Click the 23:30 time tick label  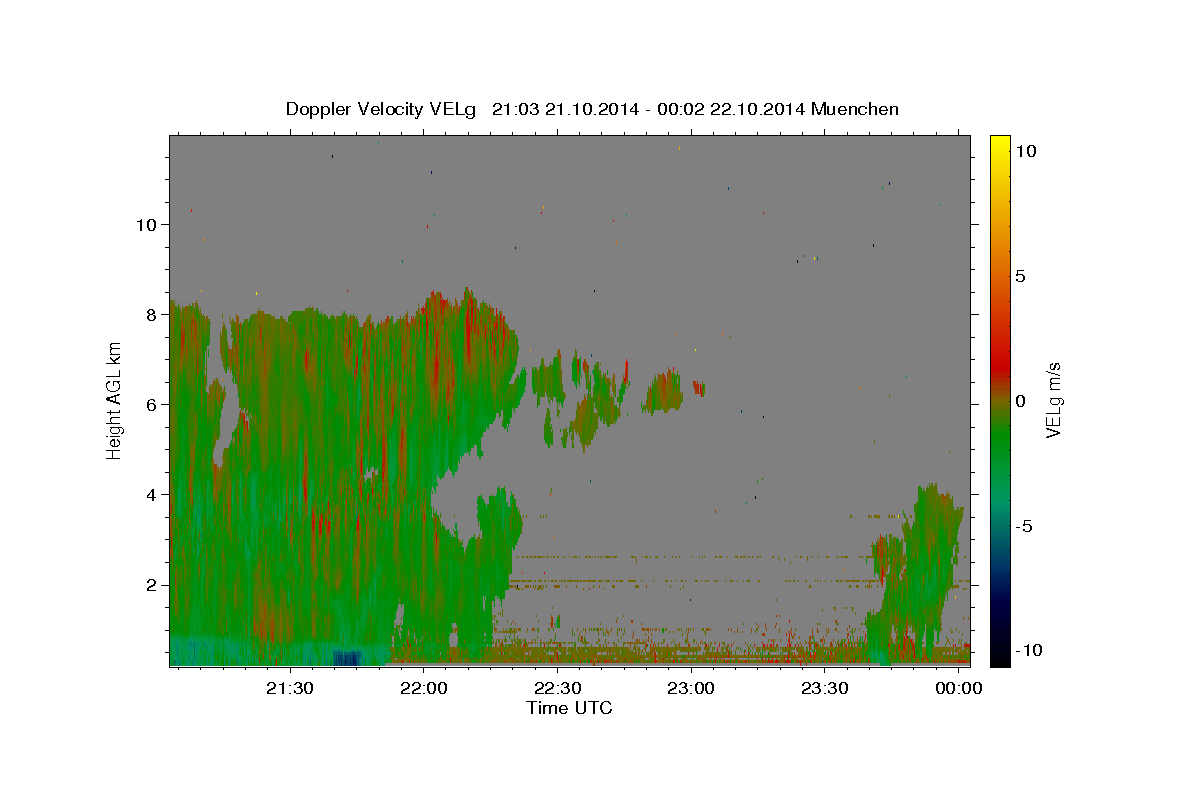(x=824, y=689)
